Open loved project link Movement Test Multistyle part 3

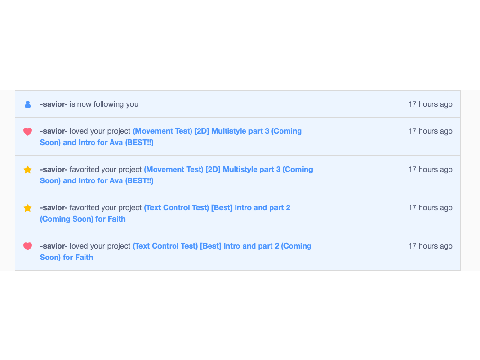pos(170,137)
